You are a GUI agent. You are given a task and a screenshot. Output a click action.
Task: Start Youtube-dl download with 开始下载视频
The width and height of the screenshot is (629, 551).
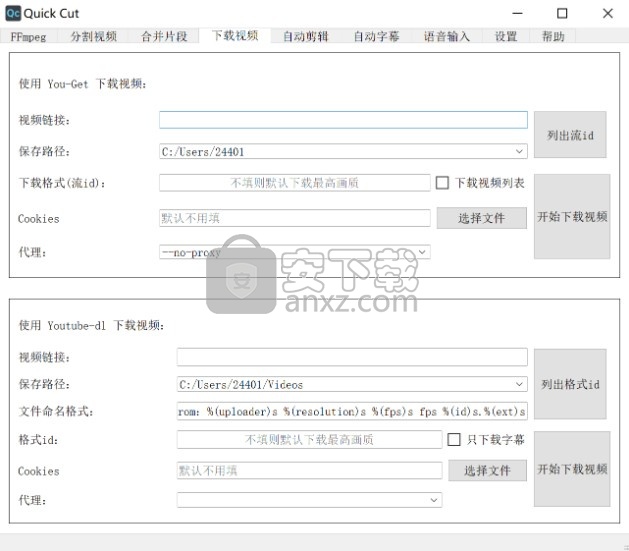pyautogui.click(x=572, y=469)
